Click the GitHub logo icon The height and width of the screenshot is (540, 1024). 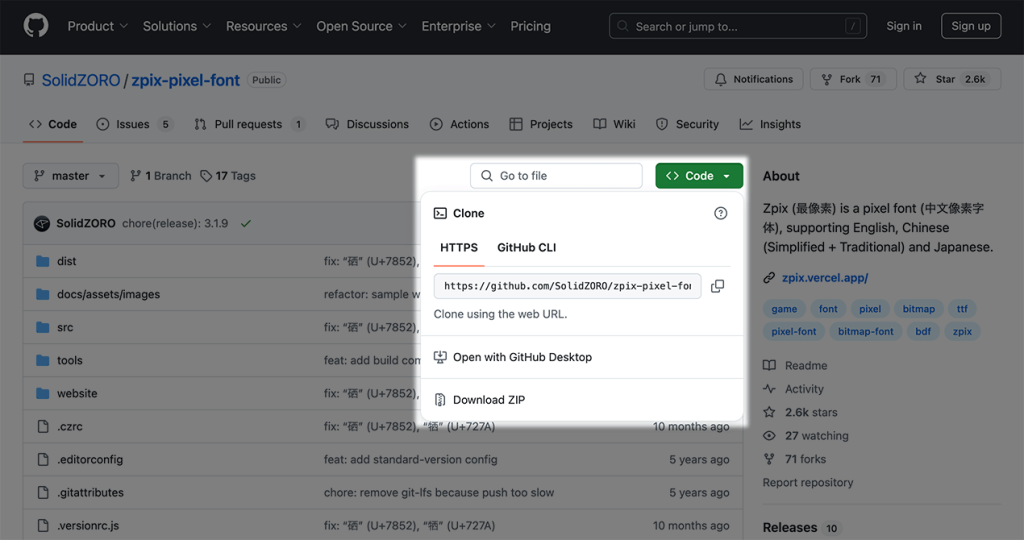coord(35,26)
